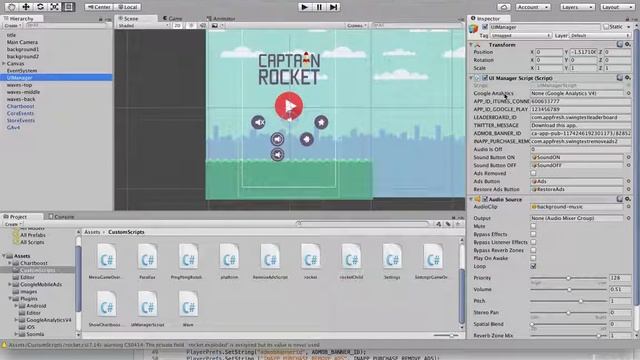Select star button in scene view
The image size is (640, 360).
coord(321,122)
